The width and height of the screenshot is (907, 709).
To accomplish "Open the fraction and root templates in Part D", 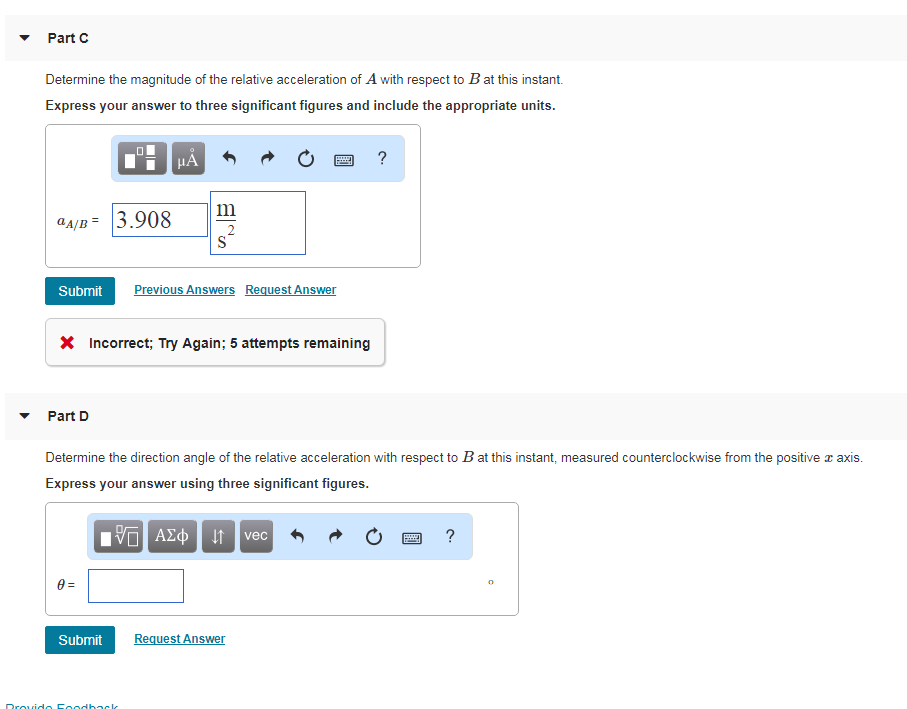I will click(x=119, y=536).
